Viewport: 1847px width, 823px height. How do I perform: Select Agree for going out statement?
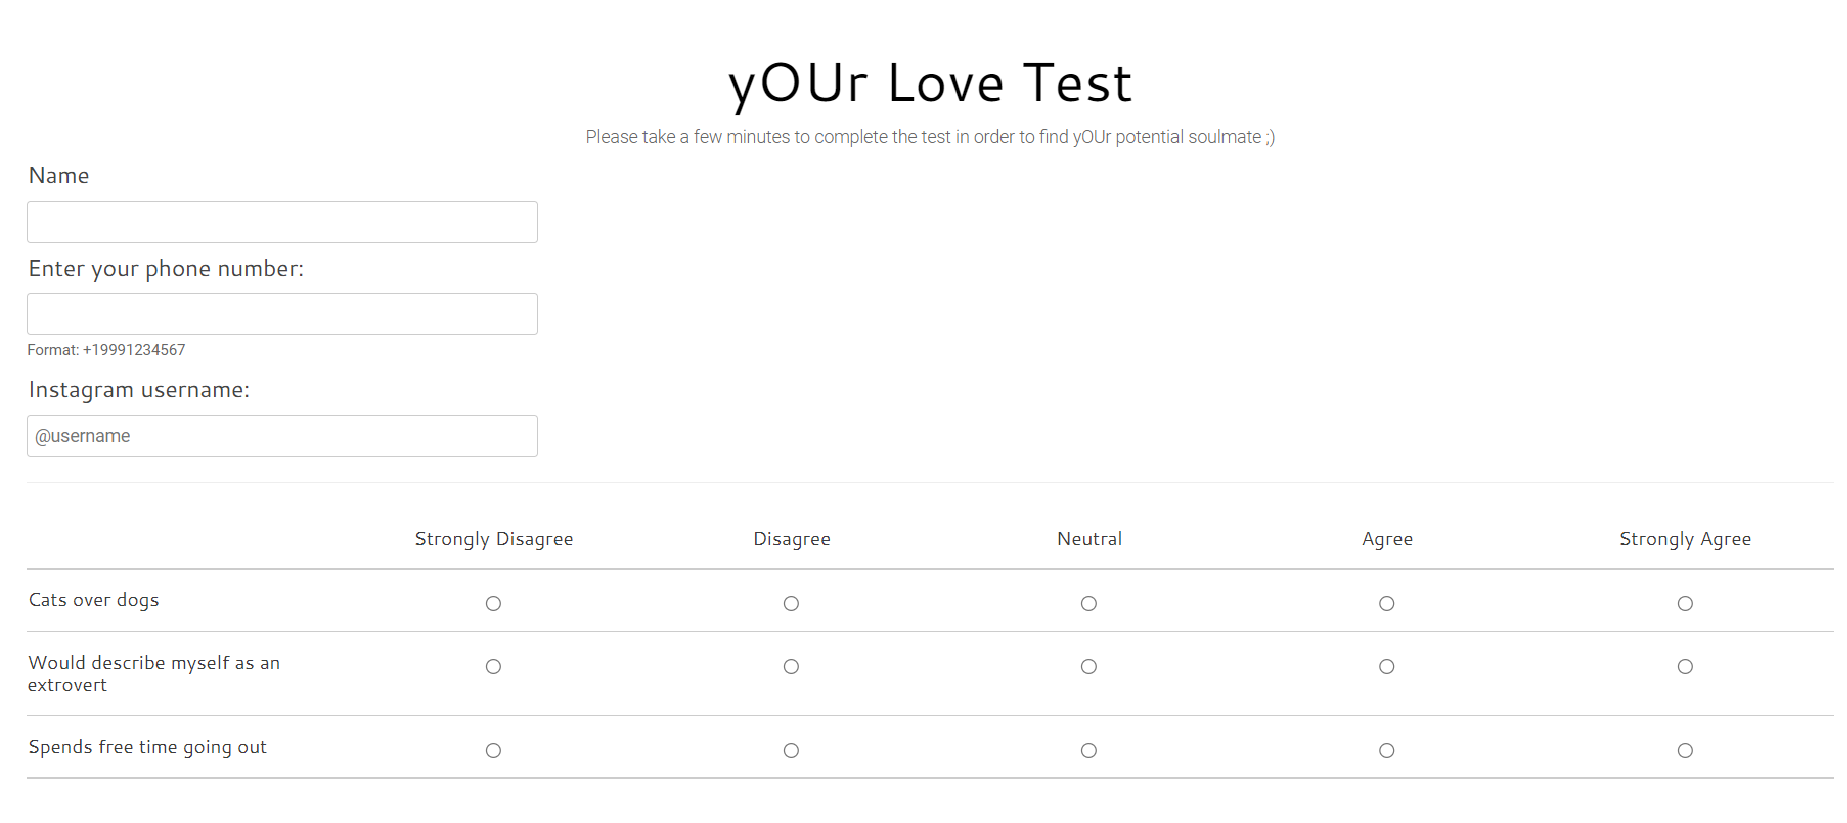point(1386,751)
